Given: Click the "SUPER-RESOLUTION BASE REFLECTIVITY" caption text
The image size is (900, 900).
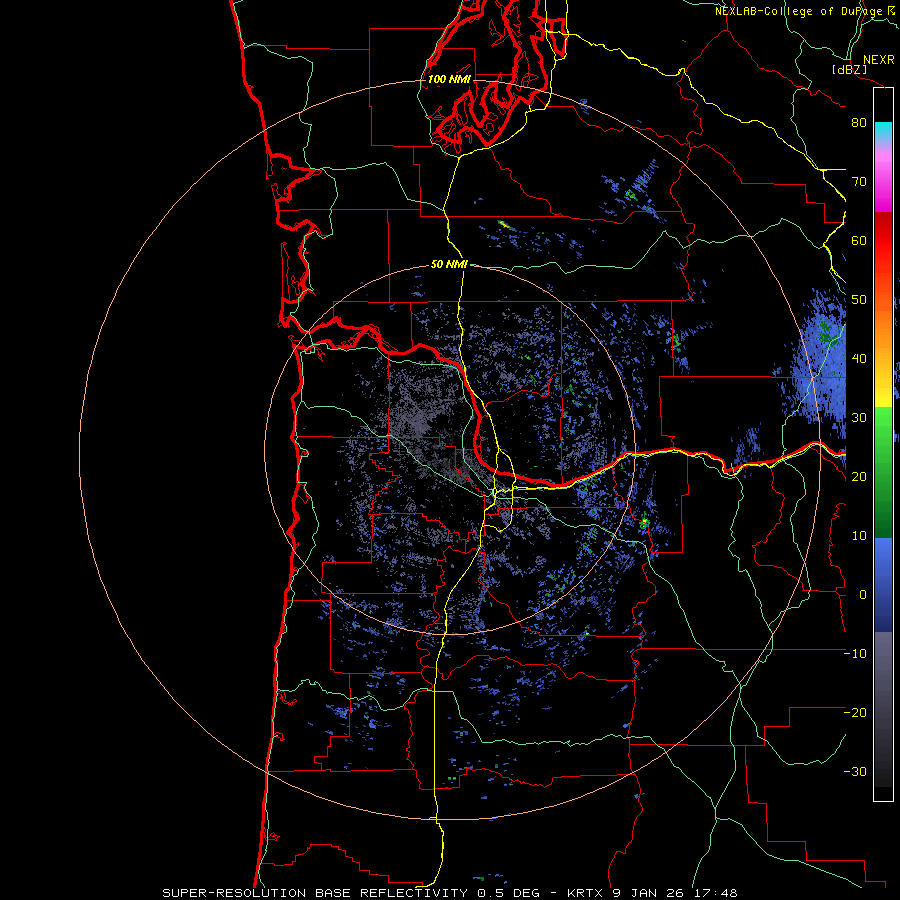Looking at the screenshot, I should coord(315,893).
